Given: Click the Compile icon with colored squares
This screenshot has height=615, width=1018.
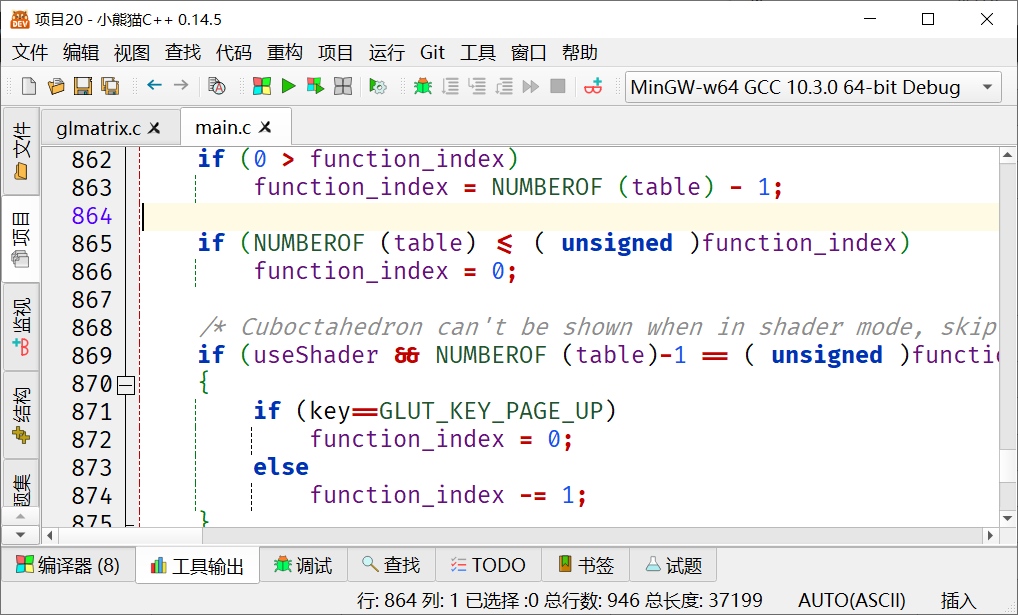Looking at the screenshot, I should pyautogui.click(x=262, y=86).
